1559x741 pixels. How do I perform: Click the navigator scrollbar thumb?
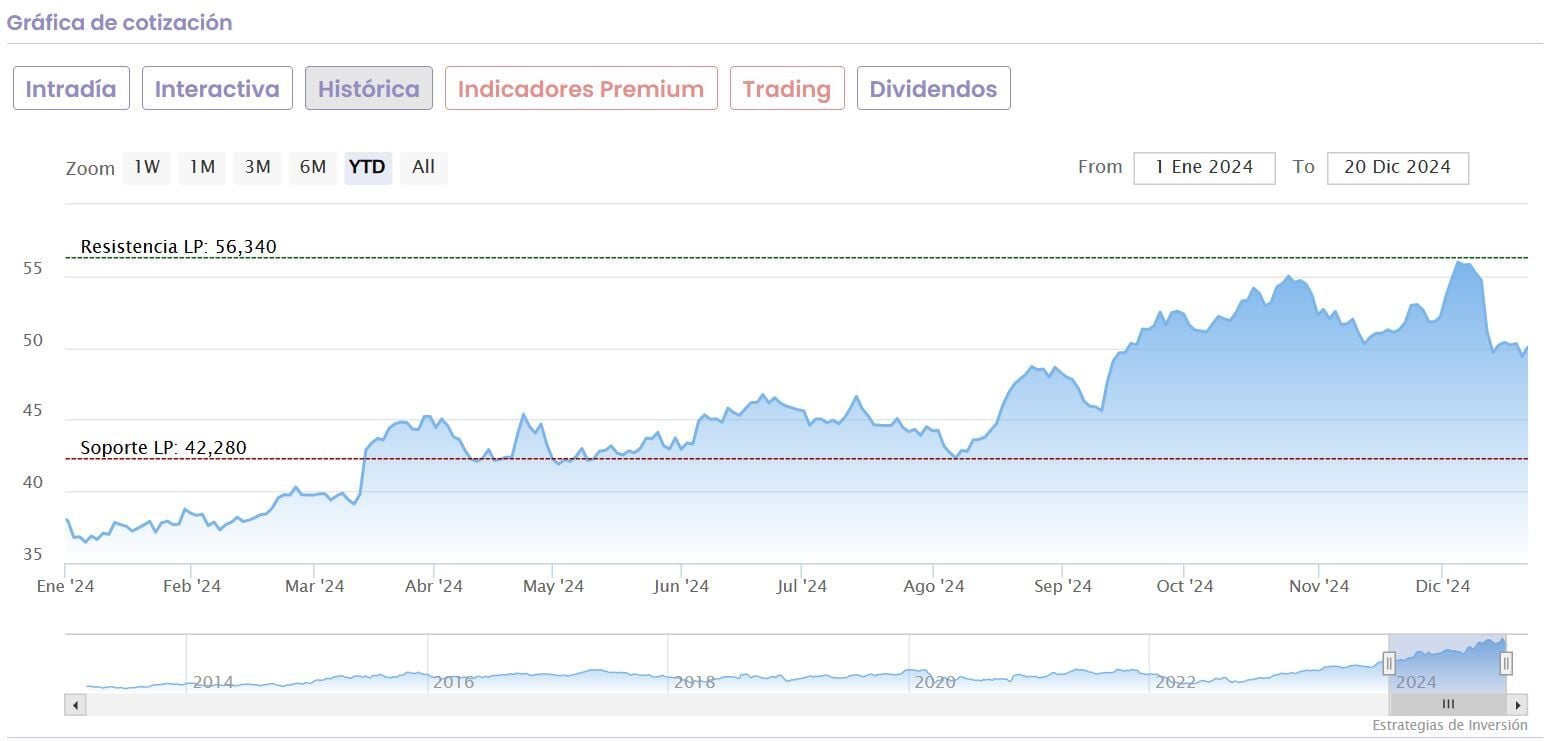(x=1447, y=705)
